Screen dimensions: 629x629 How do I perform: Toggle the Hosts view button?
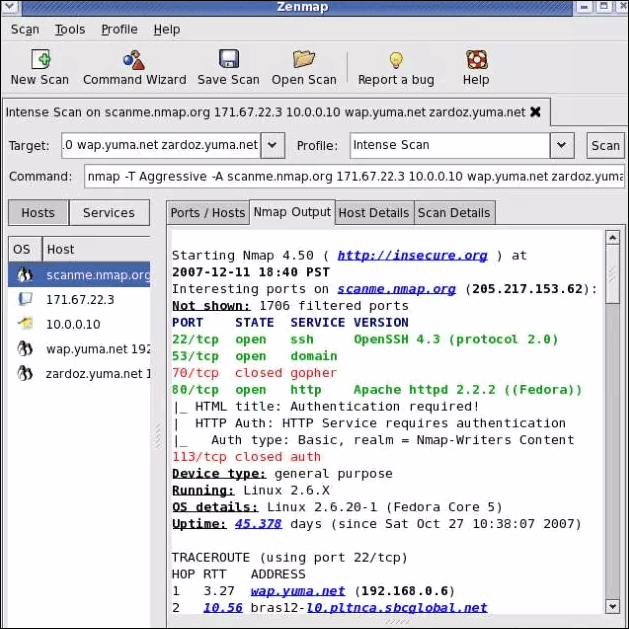(38, 213)
